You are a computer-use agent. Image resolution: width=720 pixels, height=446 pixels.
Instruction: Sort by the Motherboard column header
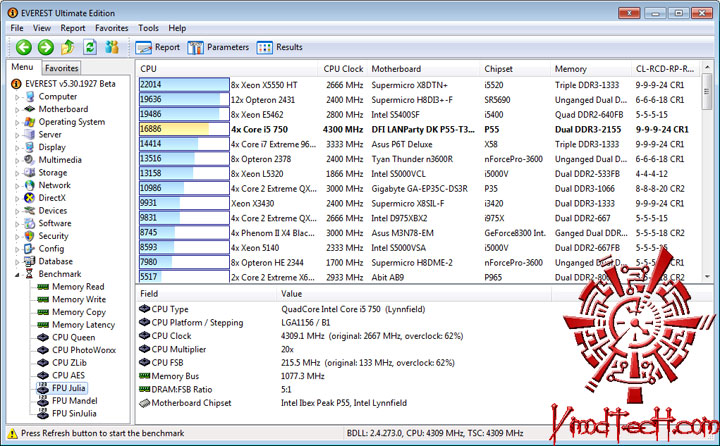[423, 69]
